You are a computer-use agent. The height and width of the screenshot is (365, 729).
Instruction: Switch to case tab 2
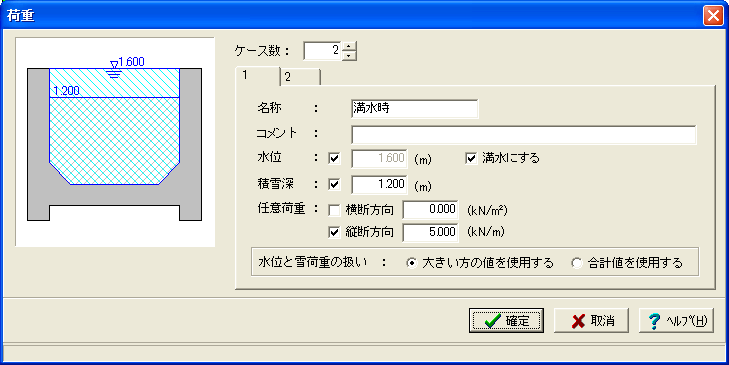[301, 77]
